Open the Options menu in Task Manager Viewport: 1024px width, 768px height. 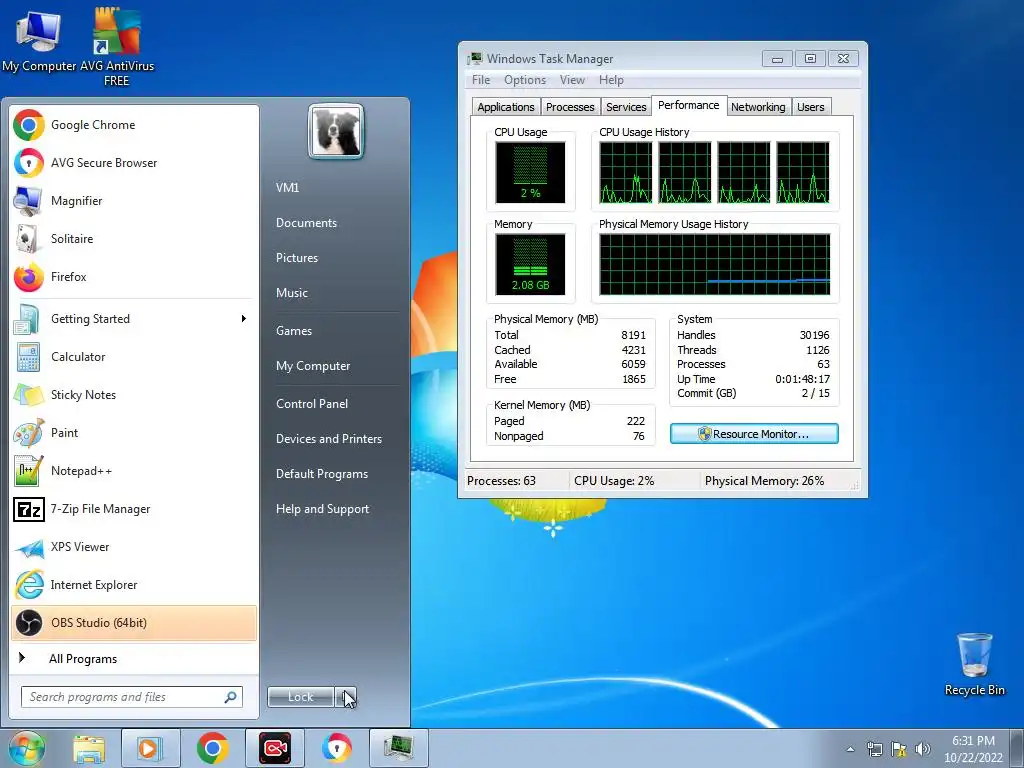point(524,80)
